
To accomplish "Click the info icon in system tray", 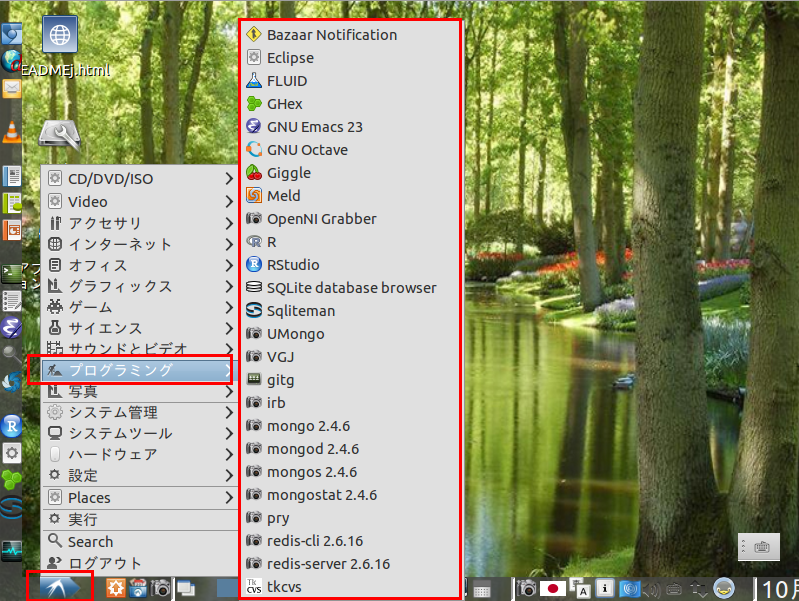I will (x=605, y=589).
